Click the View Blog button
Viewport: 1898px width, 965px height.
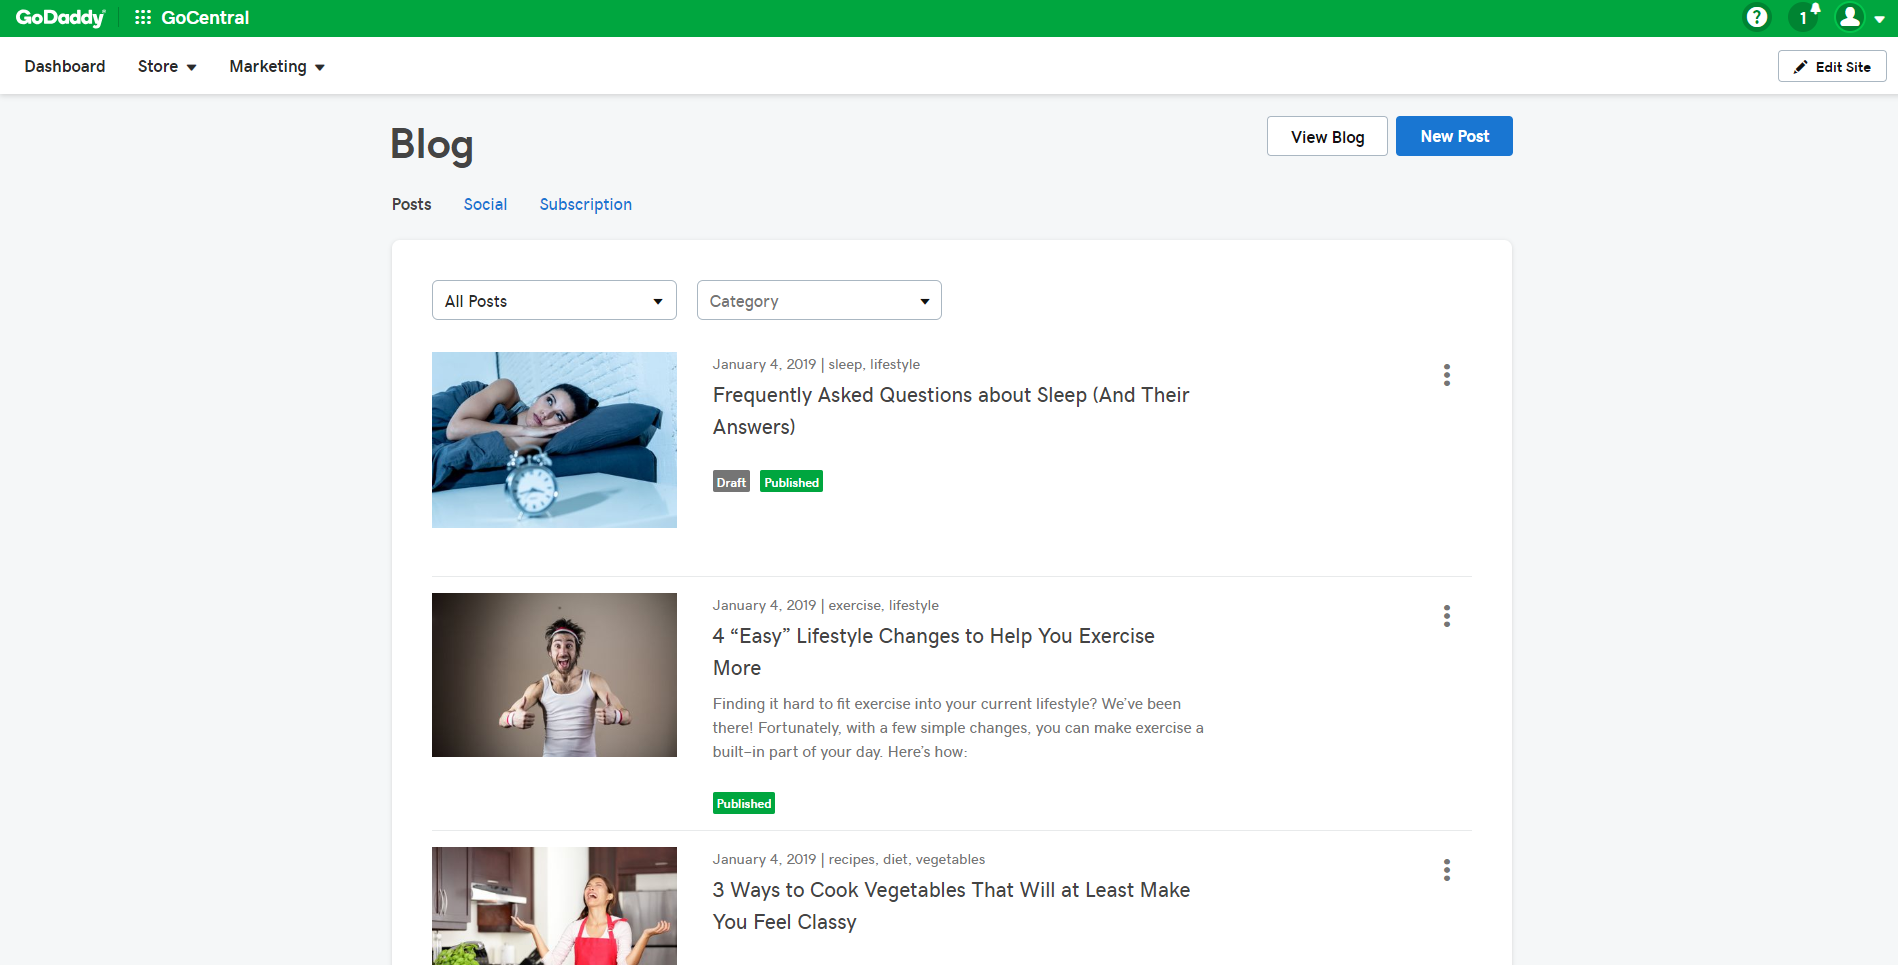click(1327, 136)
